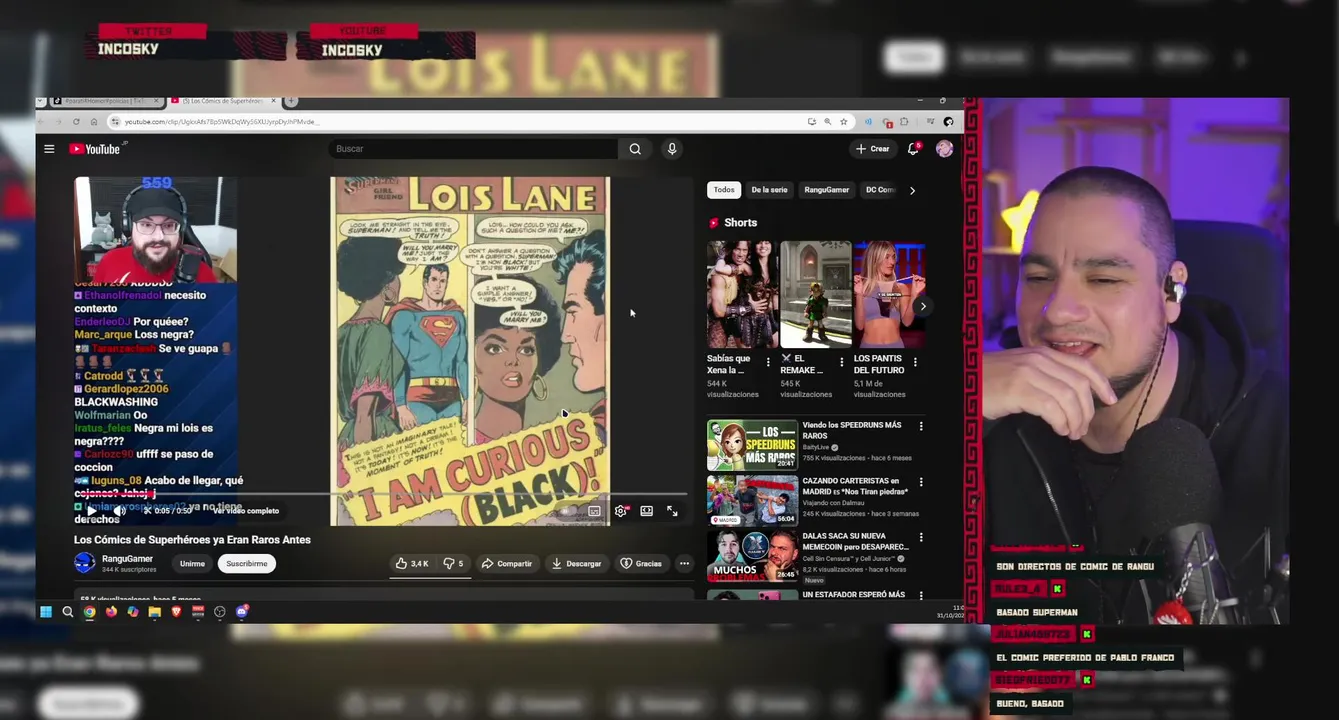
Task: Click the Descargar button
Action: 577,563
